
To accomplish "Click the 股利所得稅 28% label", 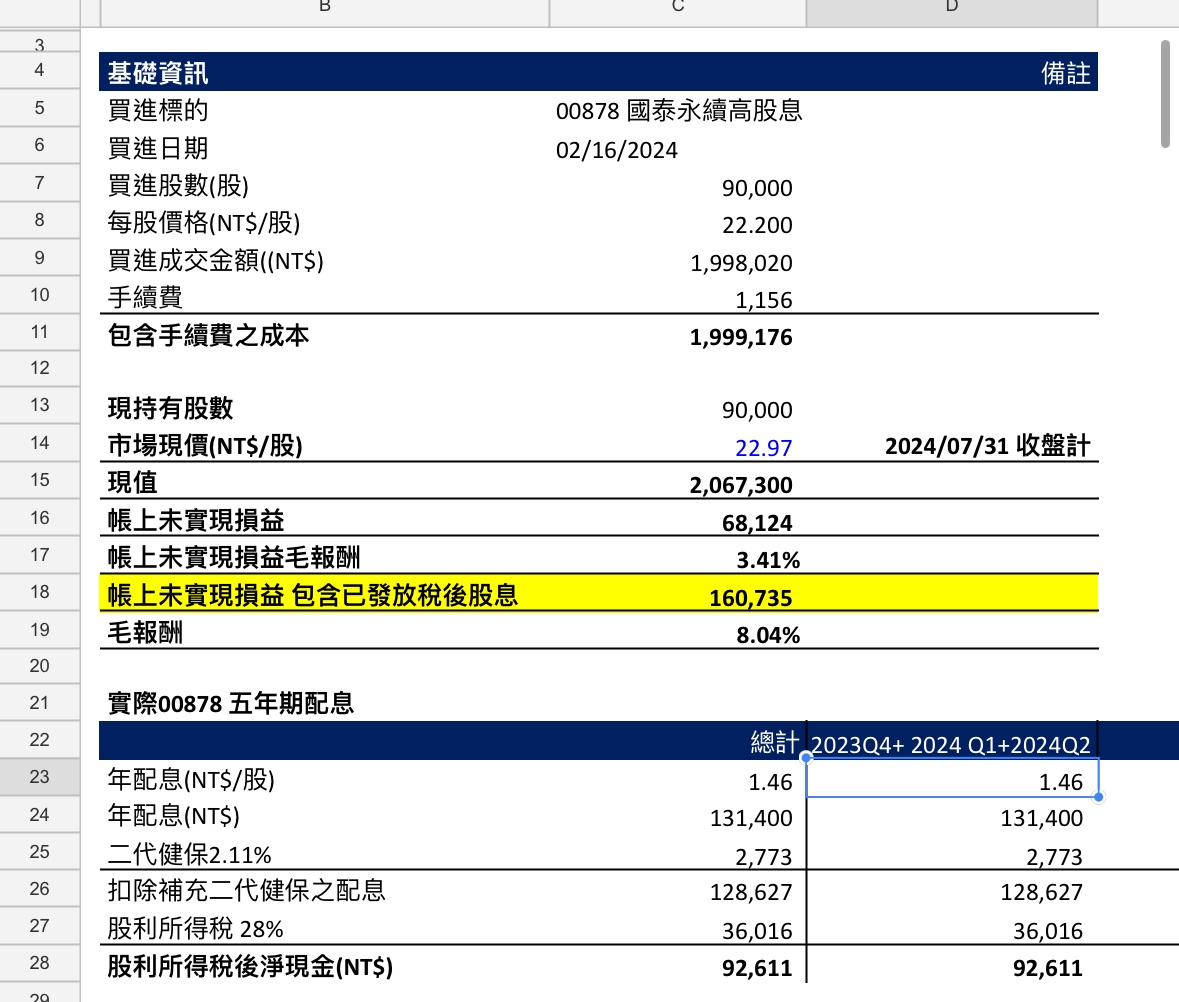I will tap(195, 929).
